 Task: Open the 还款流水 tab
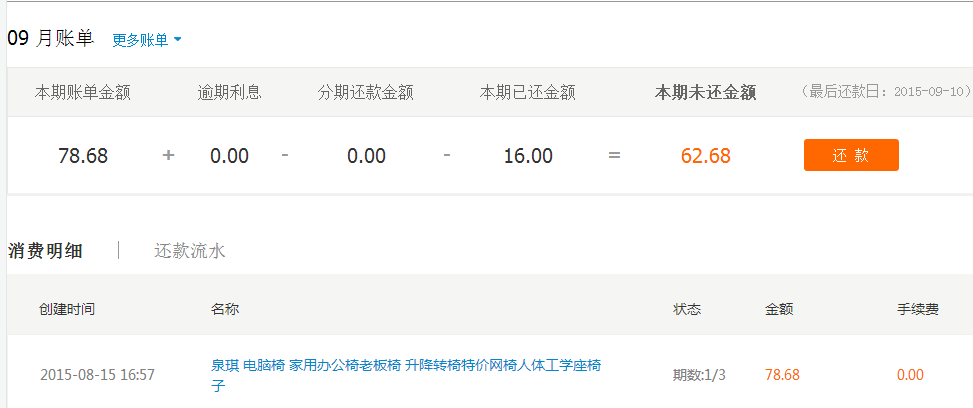tap(190, 251)
